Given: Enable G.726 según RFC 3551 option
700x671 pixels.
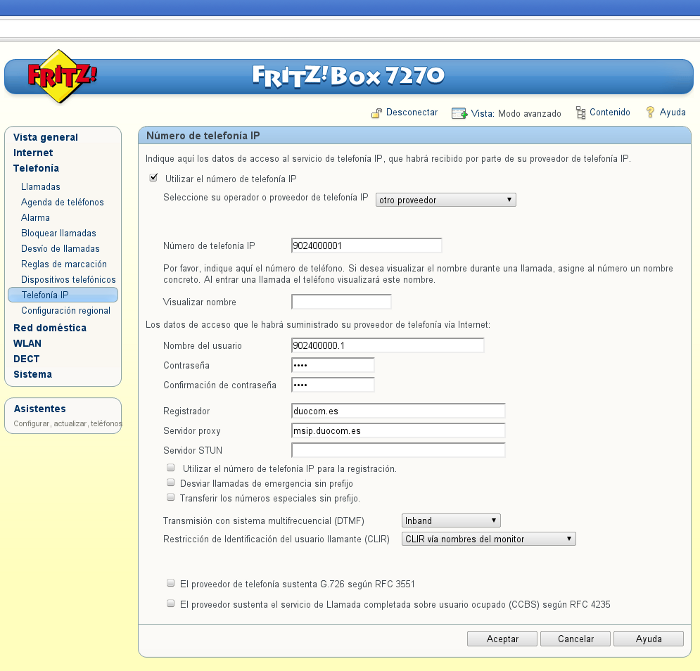Looking at the screenshot, I should pyautogui.click(x=171, y=583).
